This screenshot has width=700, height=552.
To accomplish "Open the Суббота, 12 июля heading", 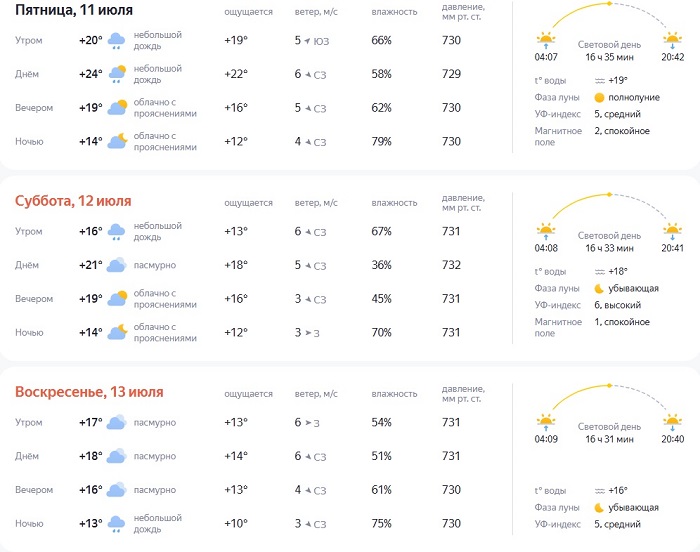I will coord(73,201).
